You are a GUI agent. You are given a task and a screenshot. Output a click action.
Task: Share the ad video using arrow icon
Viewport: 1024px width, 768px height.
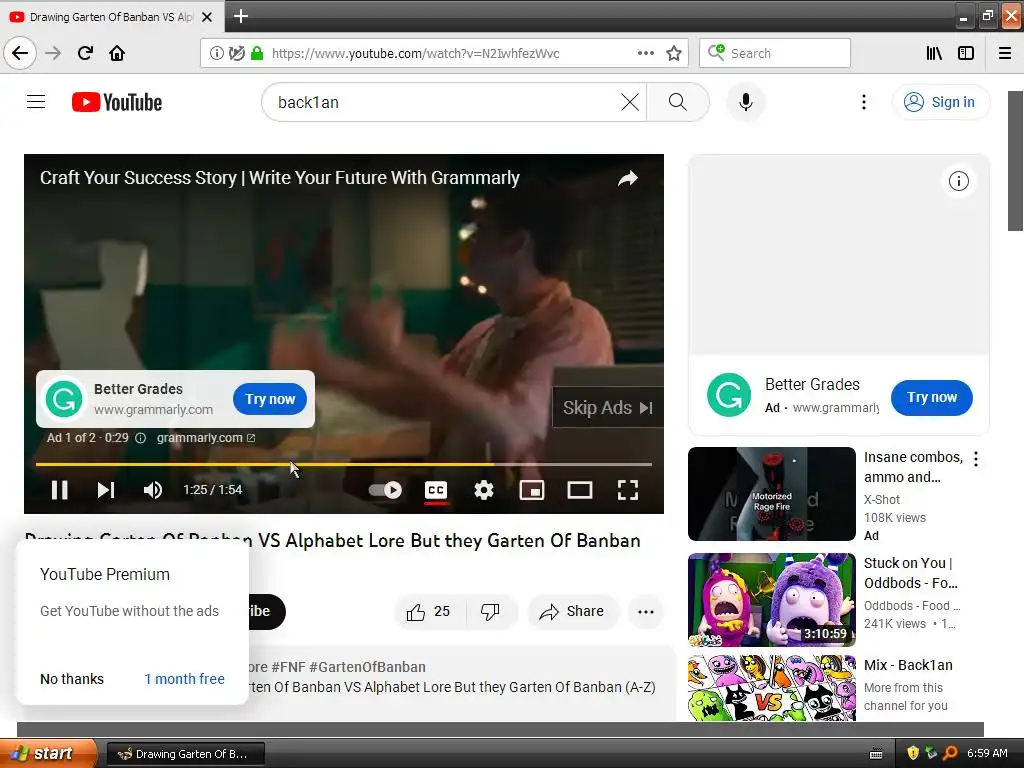628,178
